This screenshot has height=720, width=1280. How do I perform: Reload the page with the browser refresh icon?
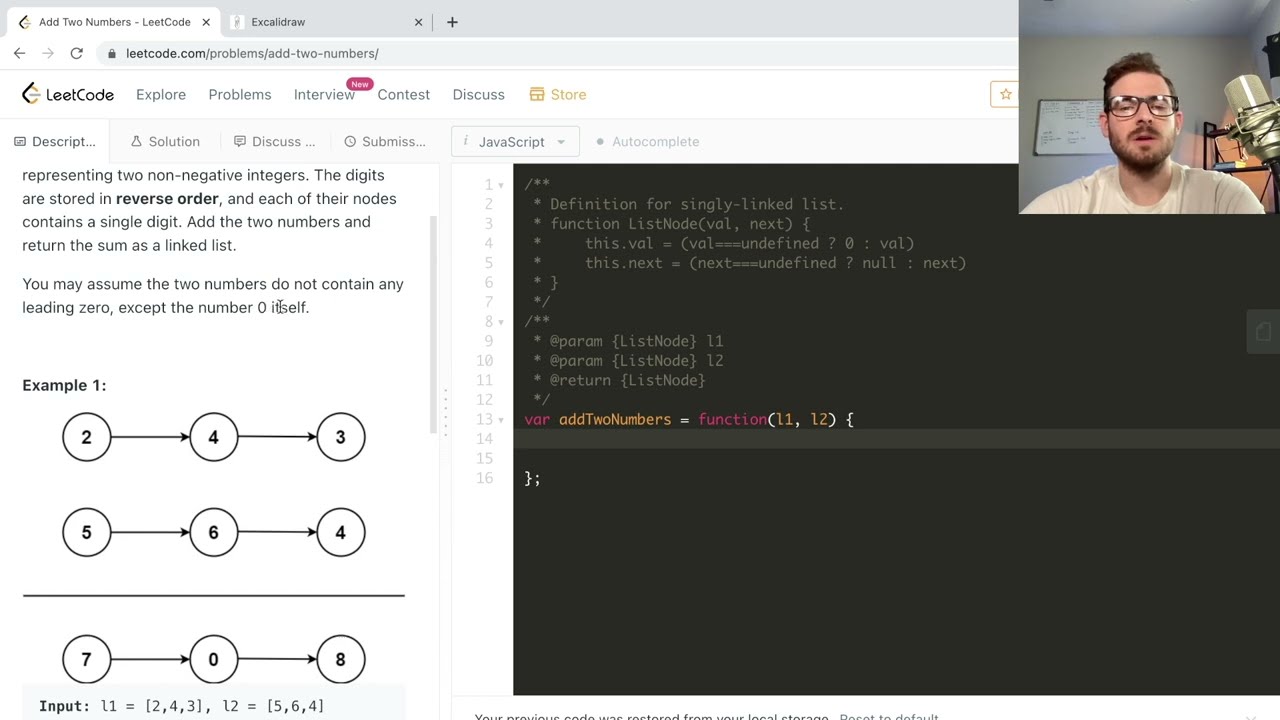point(76,53)
